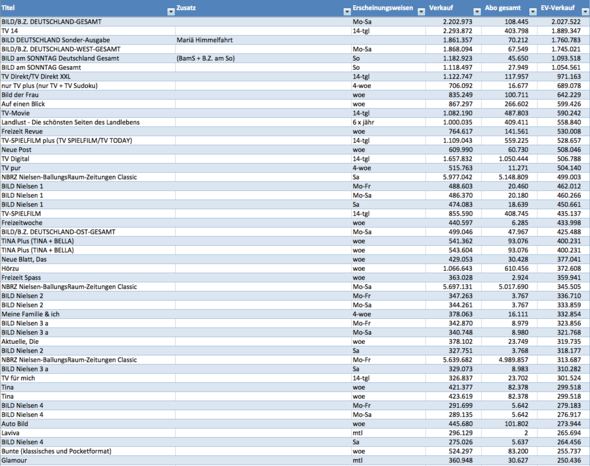Select the Freizeit Spass cell

tap(88, 277)
